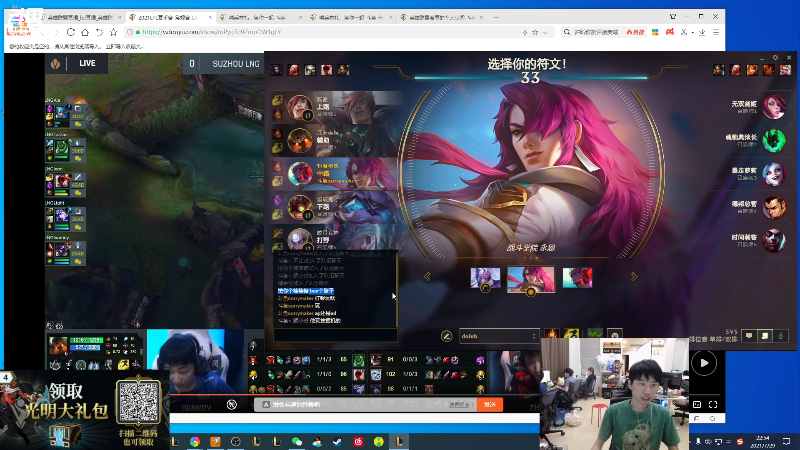Click the chat bubble icon in client
Image resolution: width=800 pixels, height=450 pixels.
click(749, 336)
